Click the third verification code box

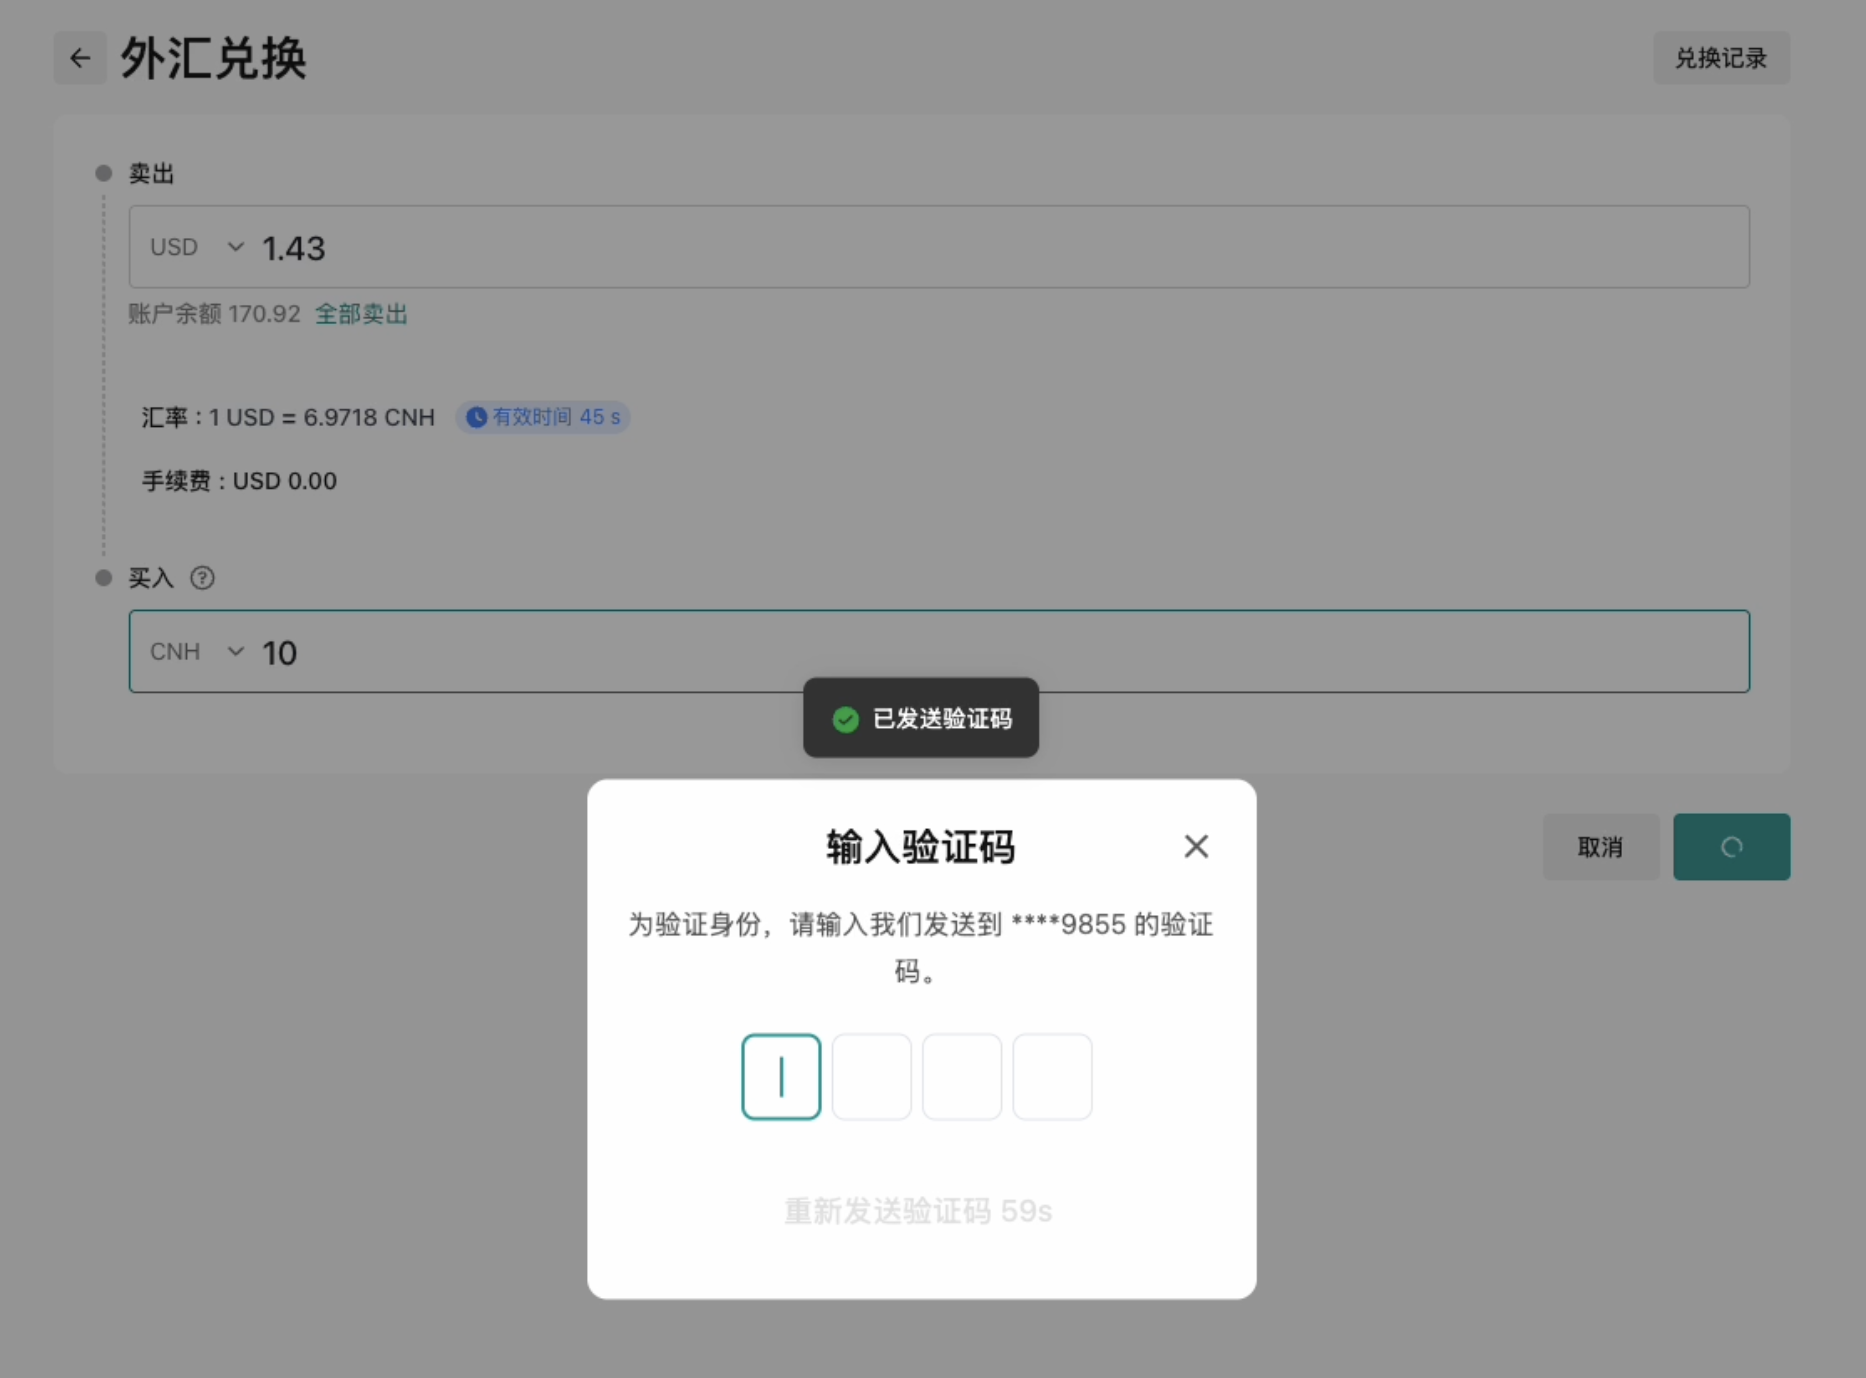point(962,1077)
